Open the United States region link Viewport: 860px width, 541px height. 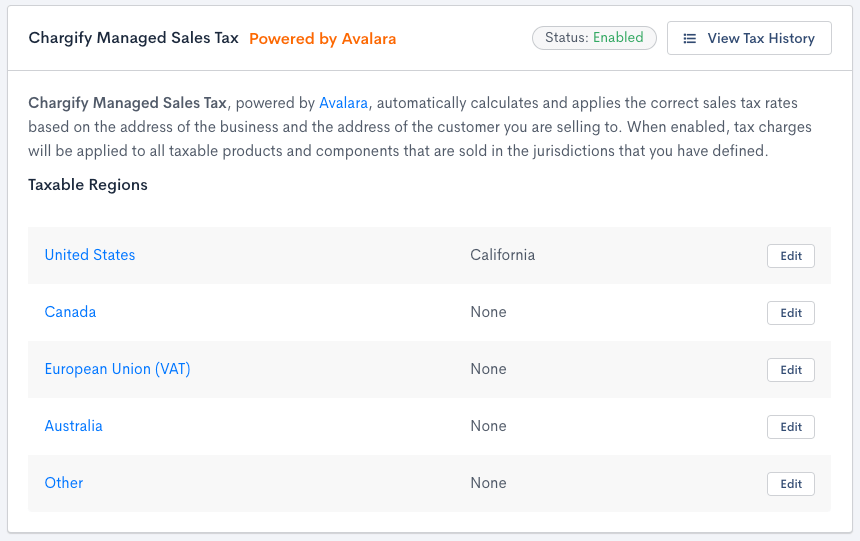click(x=90, y=255)
